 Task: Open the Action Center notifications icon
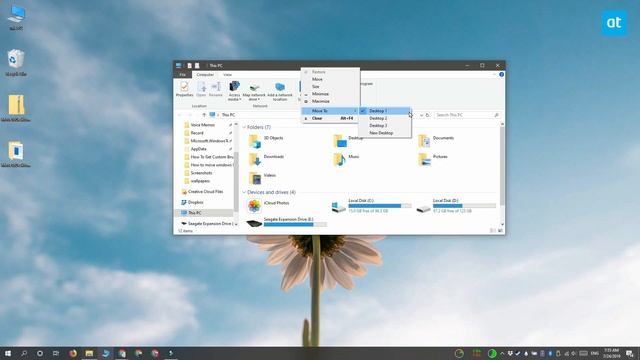[630, 353]
